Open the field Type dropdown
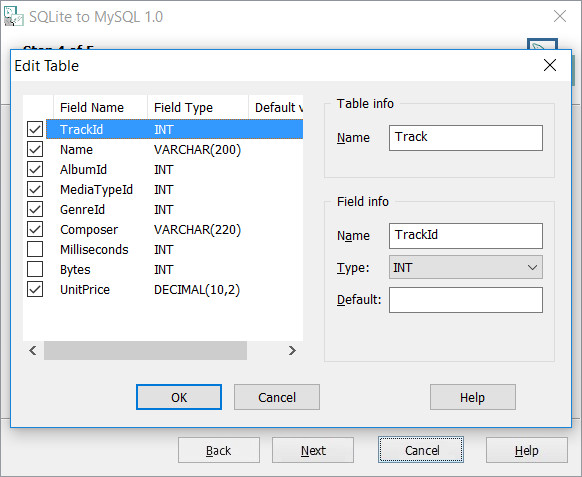Image resolution: width=582 pixels, height=477 pixels. (466, 267)
